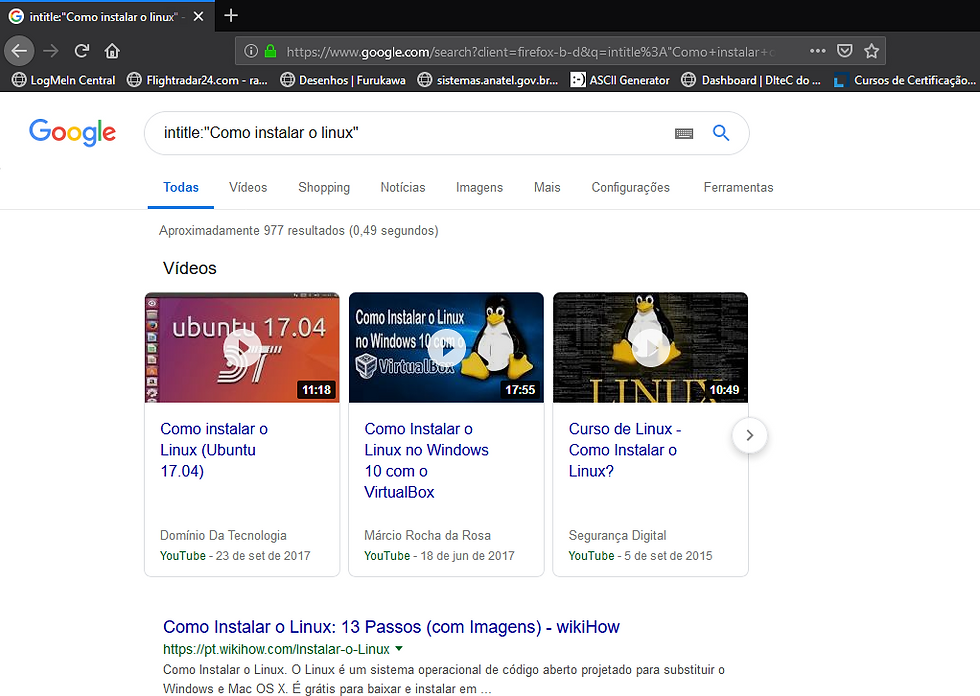980x696 pixels.
Task: Open a new tab with plus button
Action: pos(231,16)
